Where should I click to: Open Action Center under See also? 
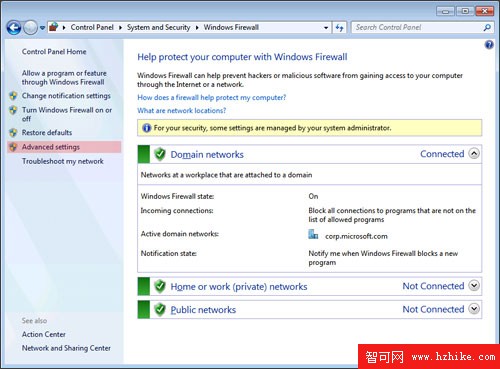click(x=44, y=334)
